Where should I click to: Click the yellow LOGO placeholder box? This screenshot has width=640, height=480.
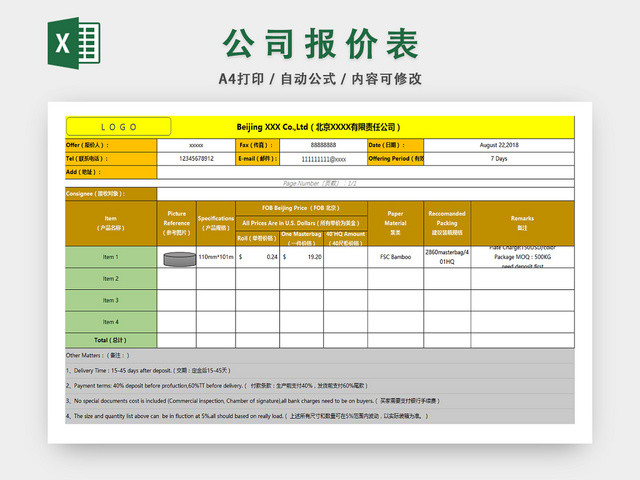[118, 127]
